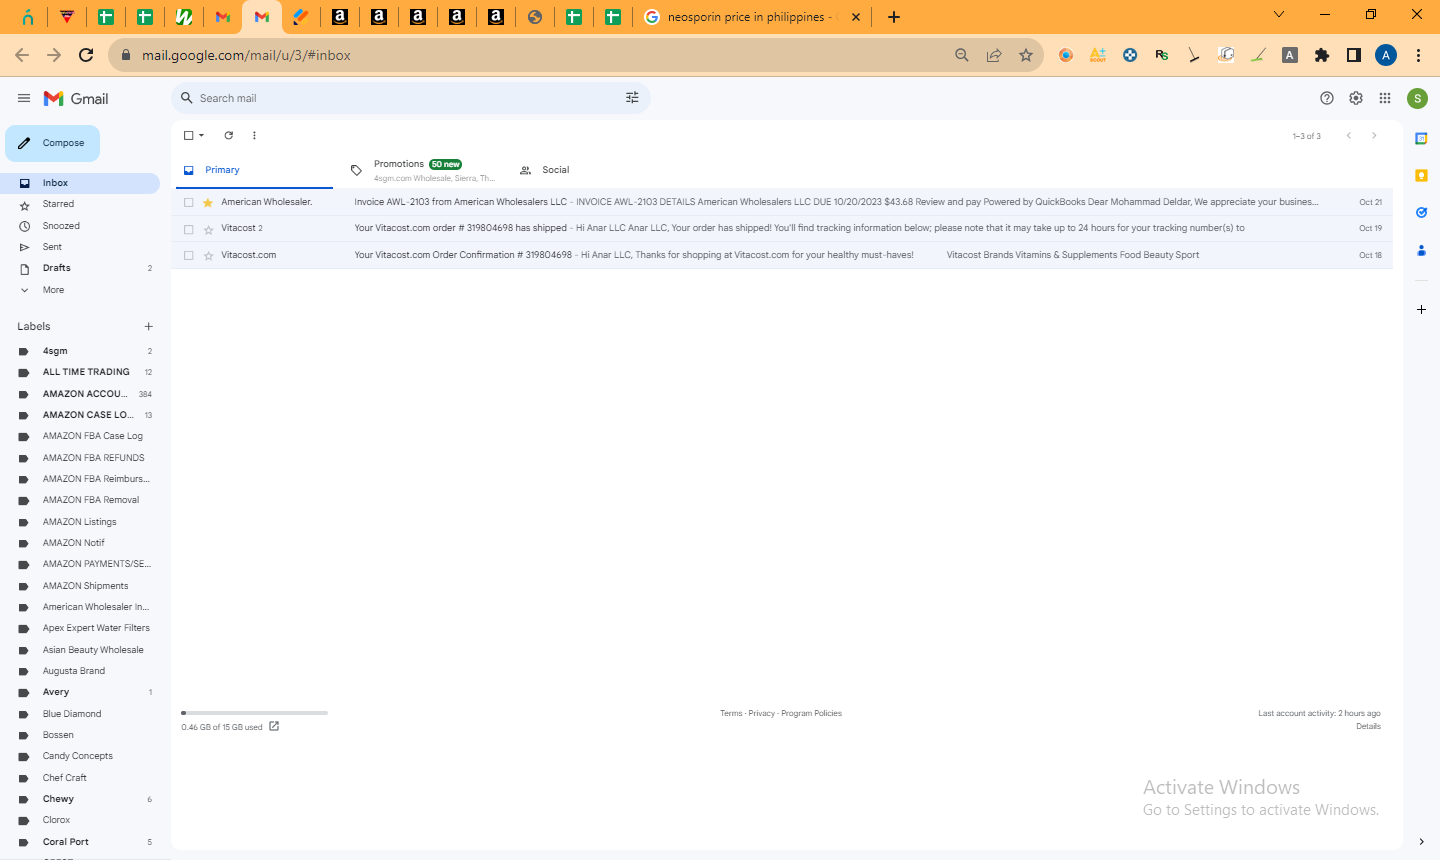Click the open storage management icon next to storage used
This screenshot has height=860, width=1440.
[x=274, y=726]
